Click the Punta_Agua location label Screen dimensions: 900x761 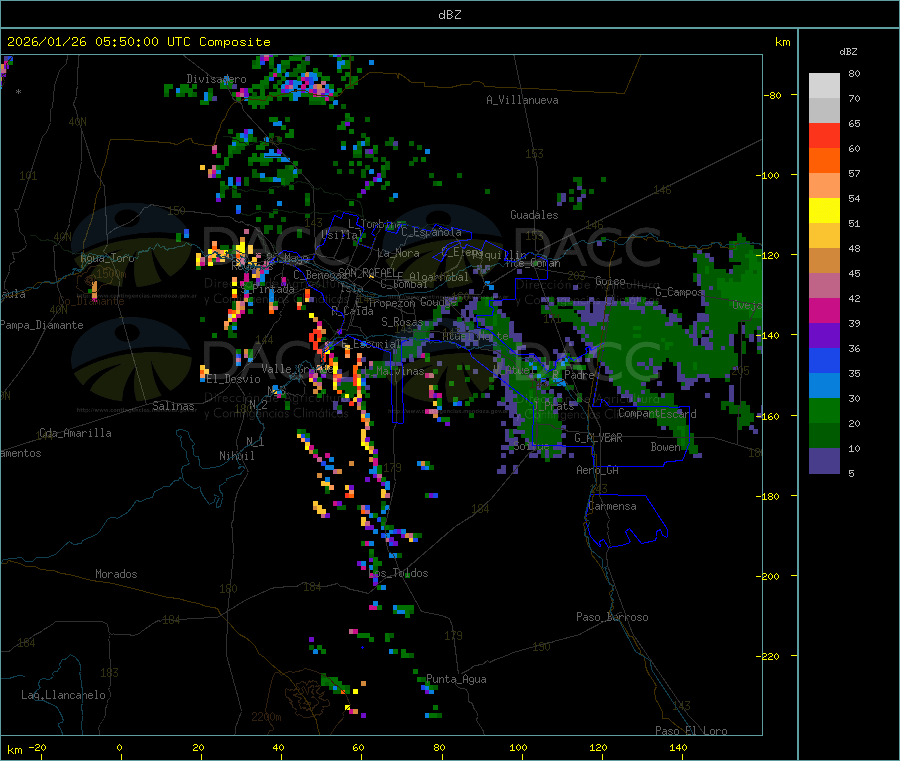(x=456, y=679)
